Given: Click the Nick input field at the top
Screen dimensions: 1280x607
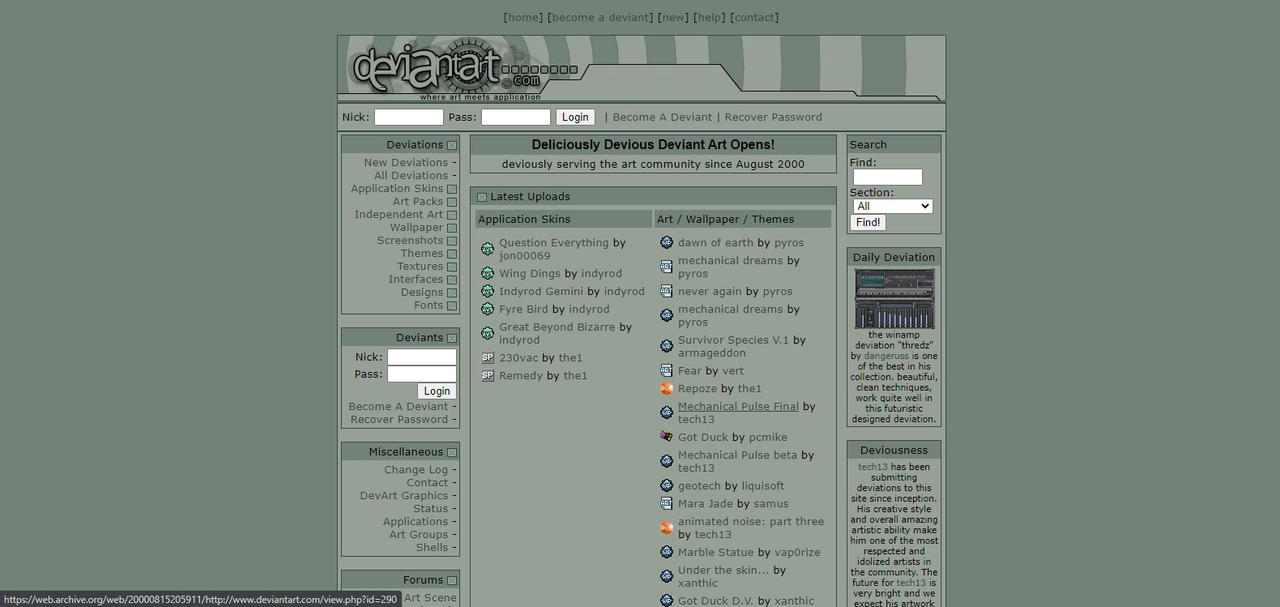Looking at the screenshot, I should click(408, 117).
